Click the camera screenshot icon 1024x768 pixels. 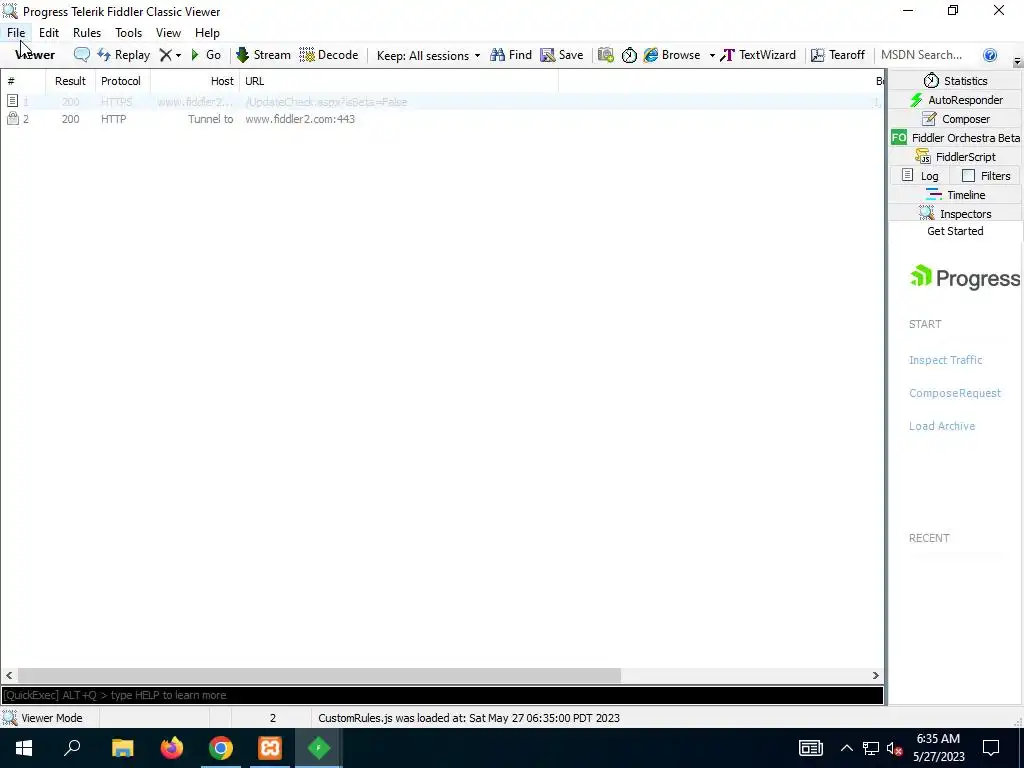(606, 55)
